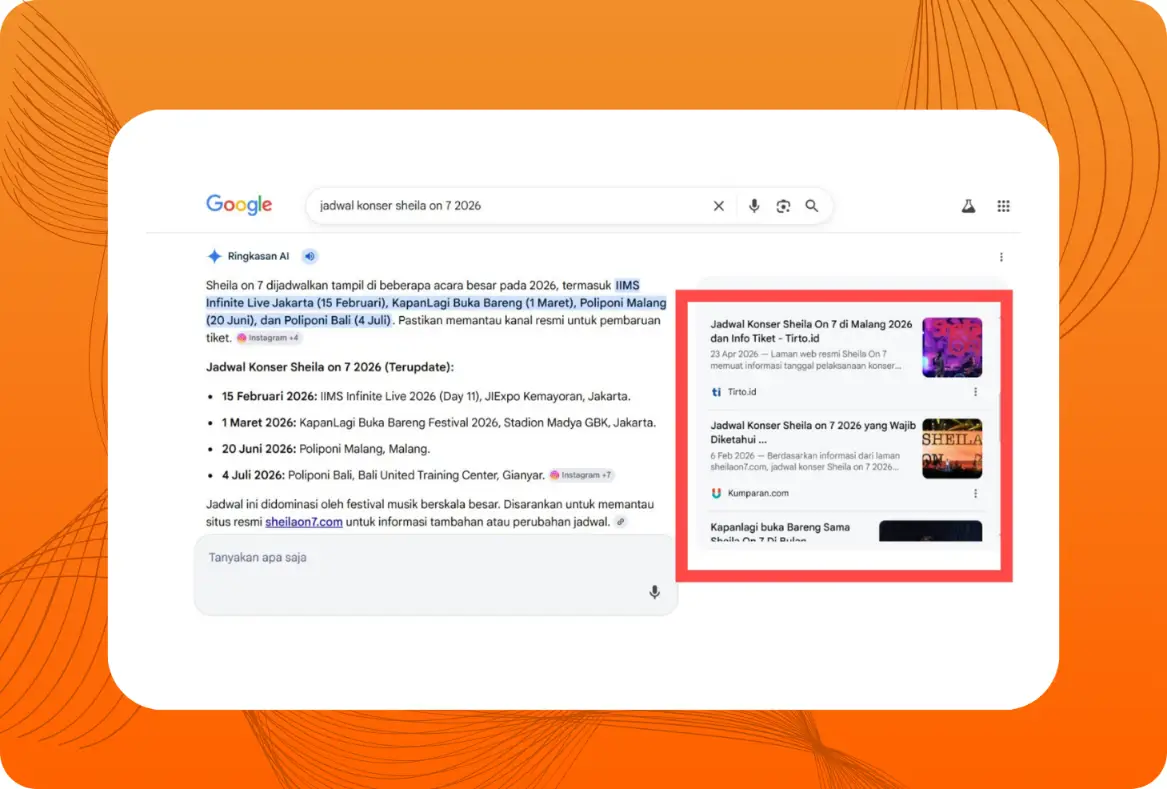Open options menu for Tirto.id result
1167x789 pixels.
click(976, 392)
